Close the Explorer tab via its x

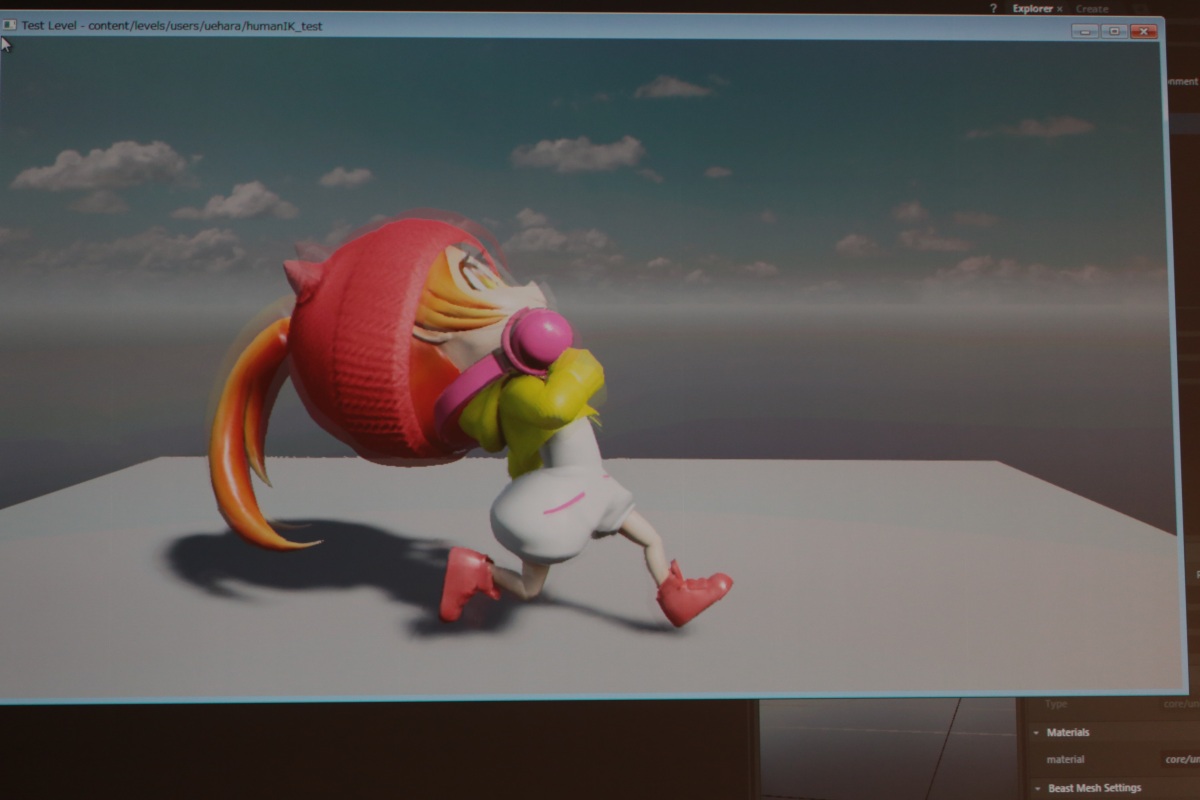pos(1060,9)
